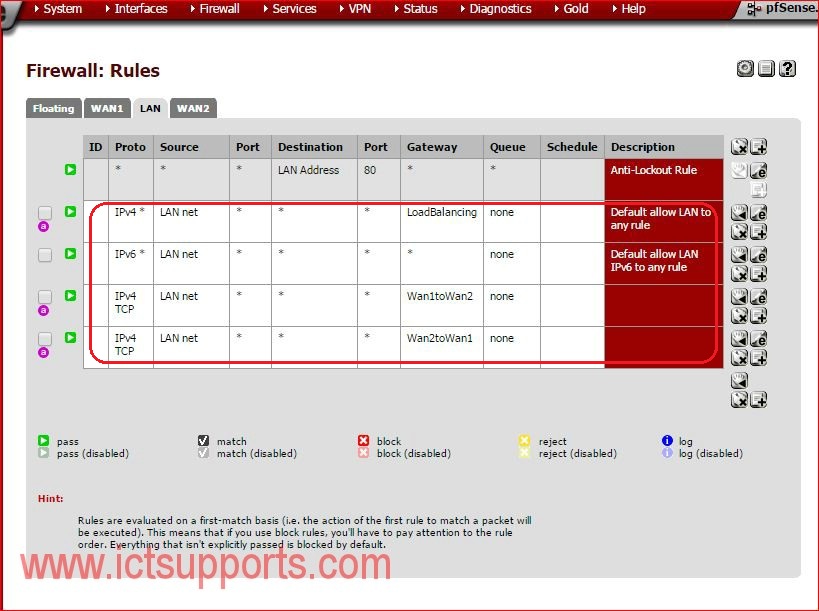
Task: Edit the Default allow LAN IPv6 rule
Action: coord(758,255)
